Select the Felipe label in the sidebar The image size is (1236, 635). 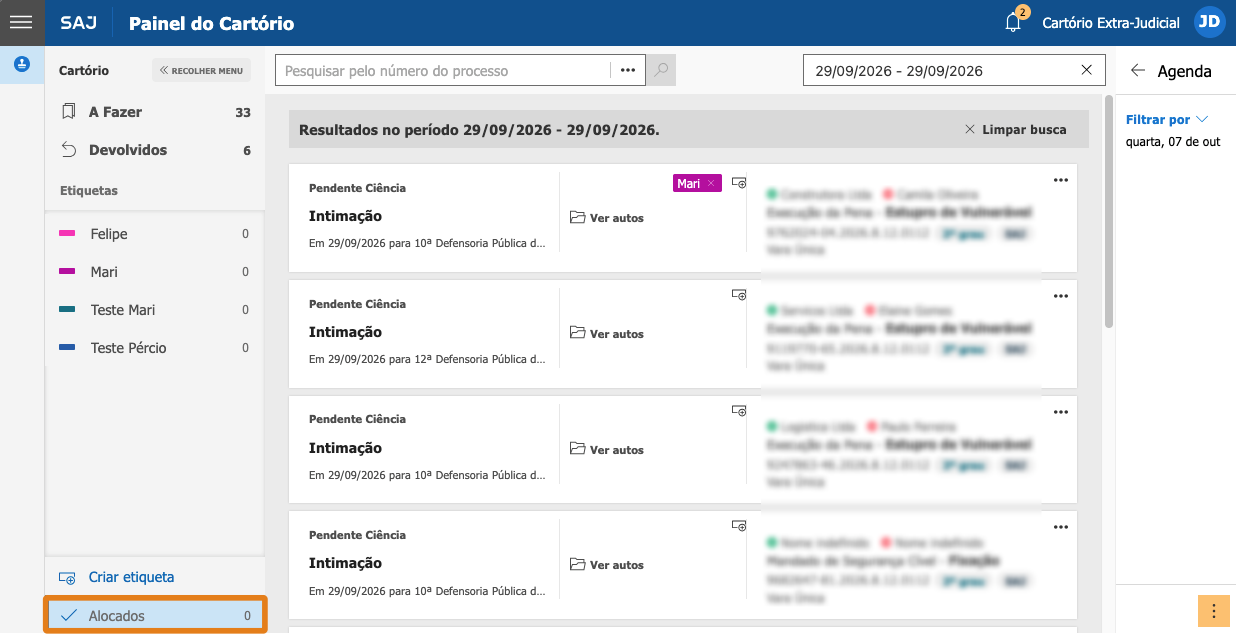tap(155, 234)
